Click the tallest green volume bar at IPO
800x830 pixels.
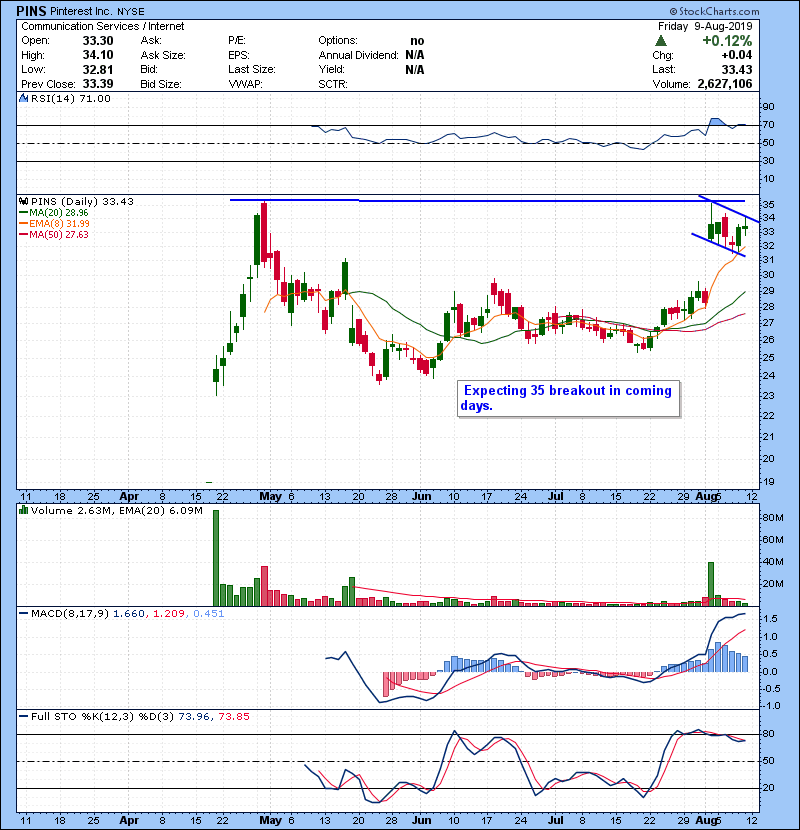pyautogui.click(x=215, y=557)
